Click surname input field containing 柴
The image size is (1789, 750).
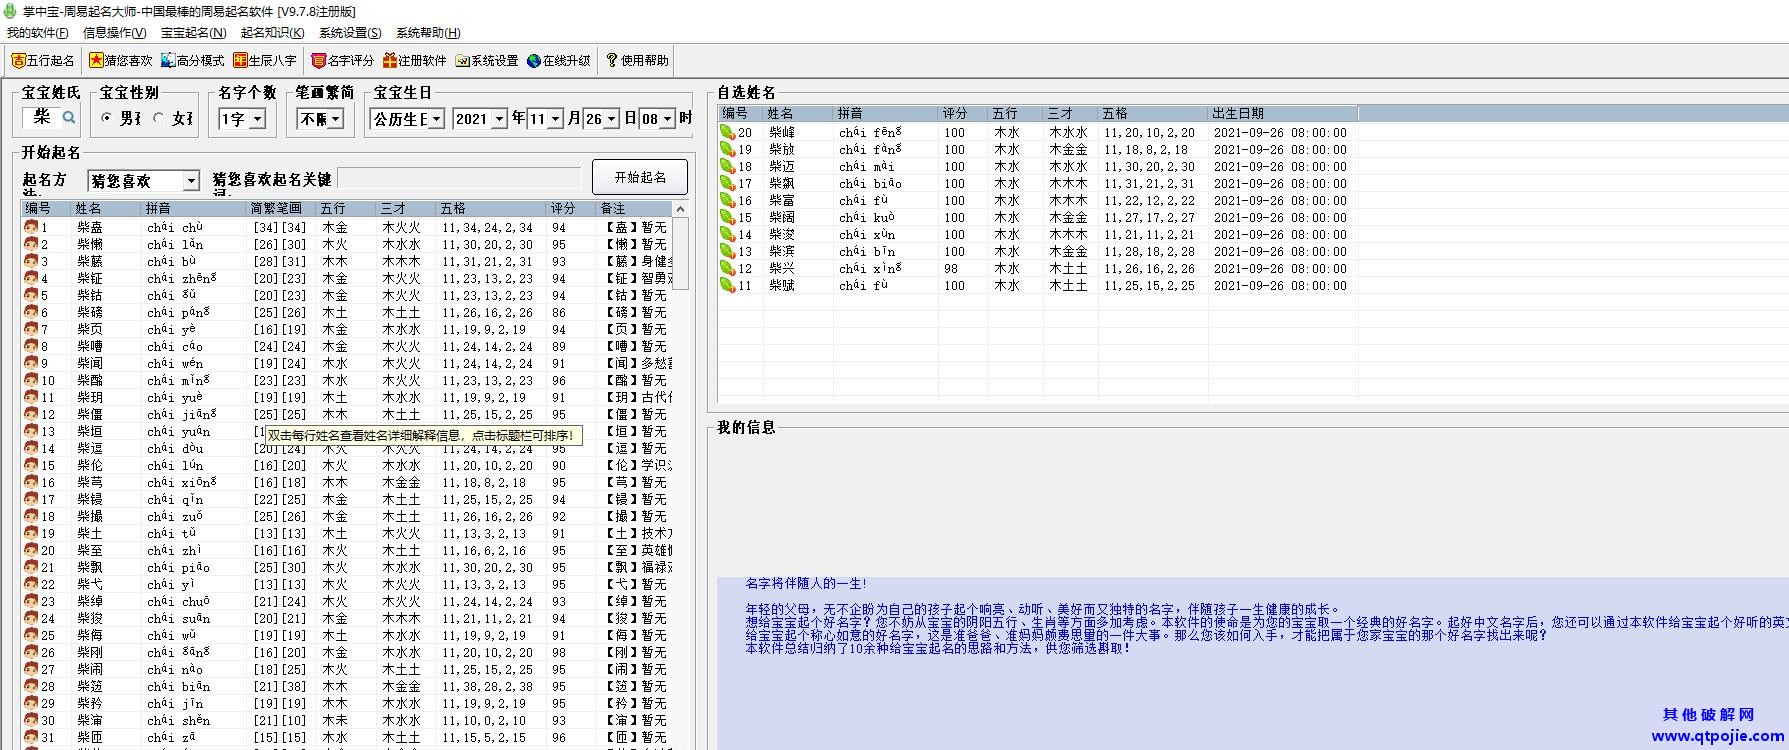click(x=42, y=117)
